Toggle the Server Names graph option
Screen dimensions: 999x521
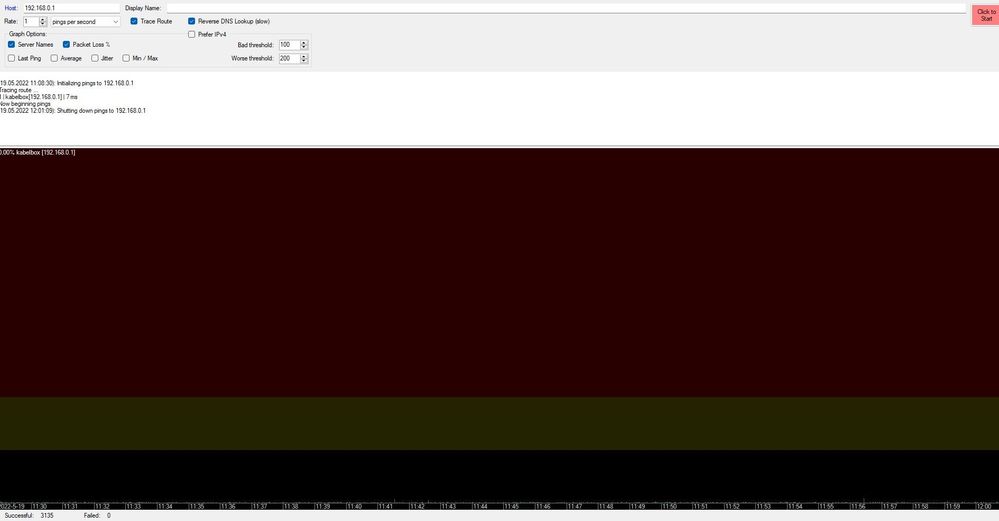pos(11,45)
